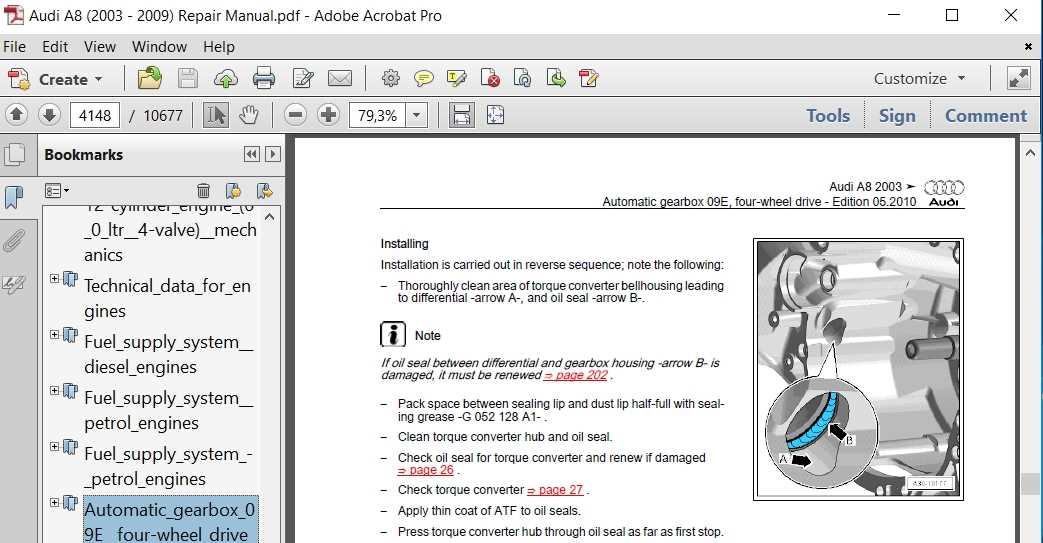The height and width of the screenshot is (543, 1043).
Task: Click the New bookmark icon
Action: pos(233,191)
